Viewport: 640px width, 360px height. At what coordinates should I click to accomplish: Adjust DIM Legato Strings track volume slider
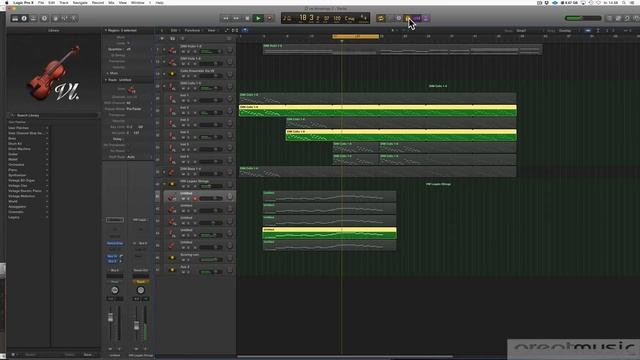click(211, 186)
